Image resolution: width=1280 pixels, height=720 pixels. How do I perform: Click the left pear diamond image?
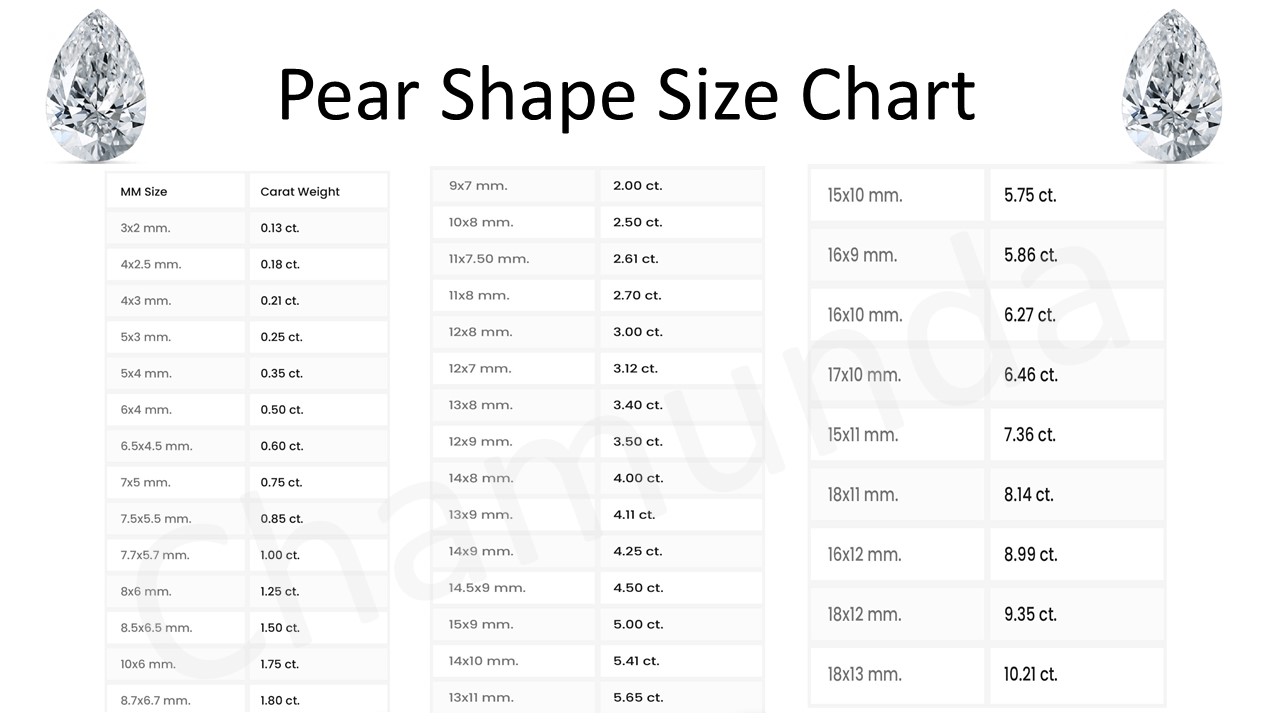click(96, 86)
